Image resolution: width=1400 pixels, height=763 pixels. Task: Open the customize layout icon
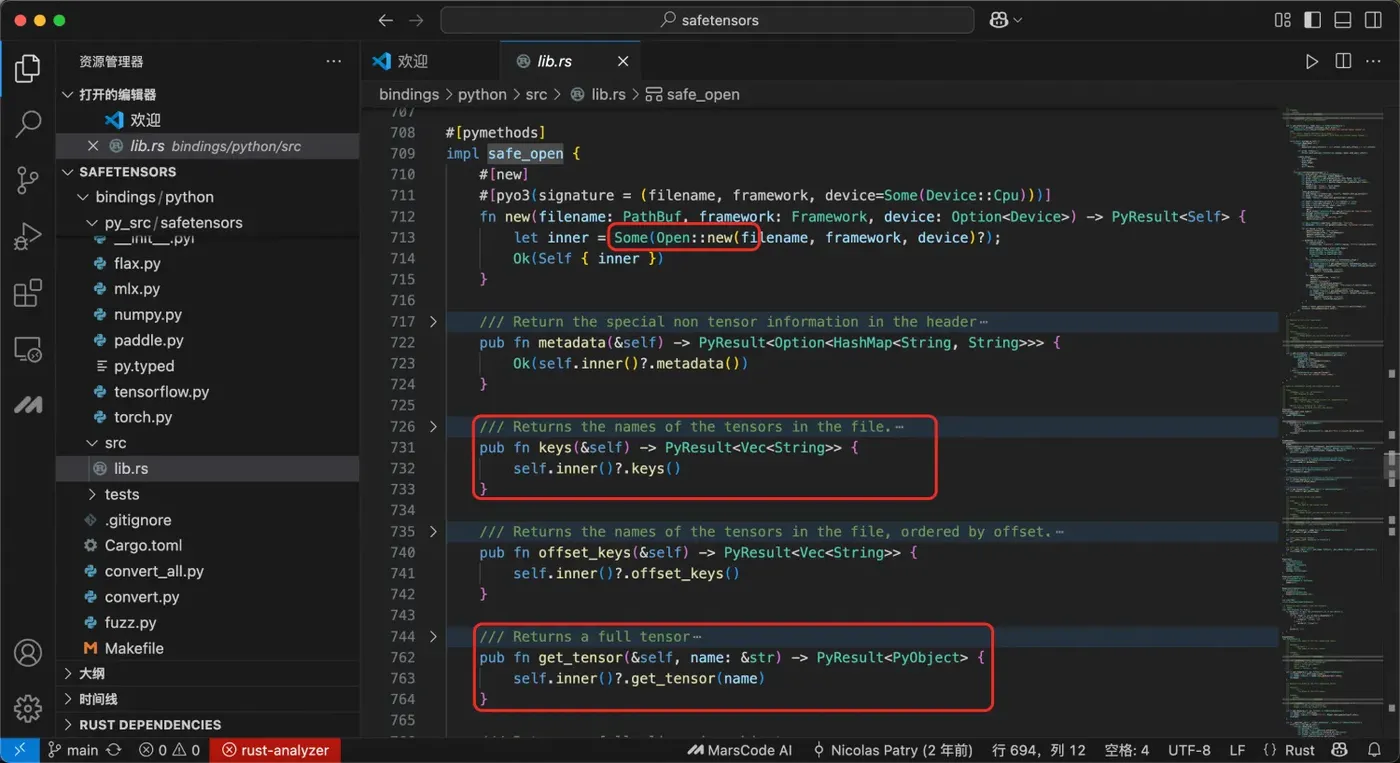coord(1283,20)
